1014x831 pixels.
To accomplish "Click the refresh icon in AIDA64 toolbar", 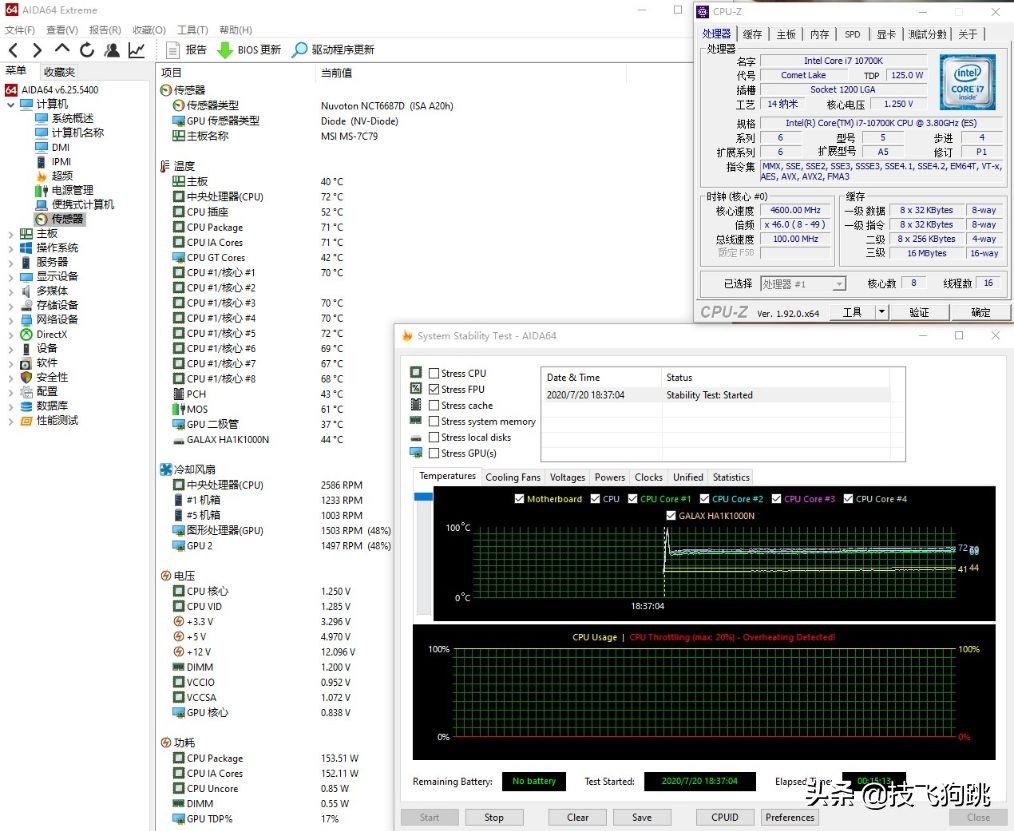I will pyautogui.click(x=87, y=50).
